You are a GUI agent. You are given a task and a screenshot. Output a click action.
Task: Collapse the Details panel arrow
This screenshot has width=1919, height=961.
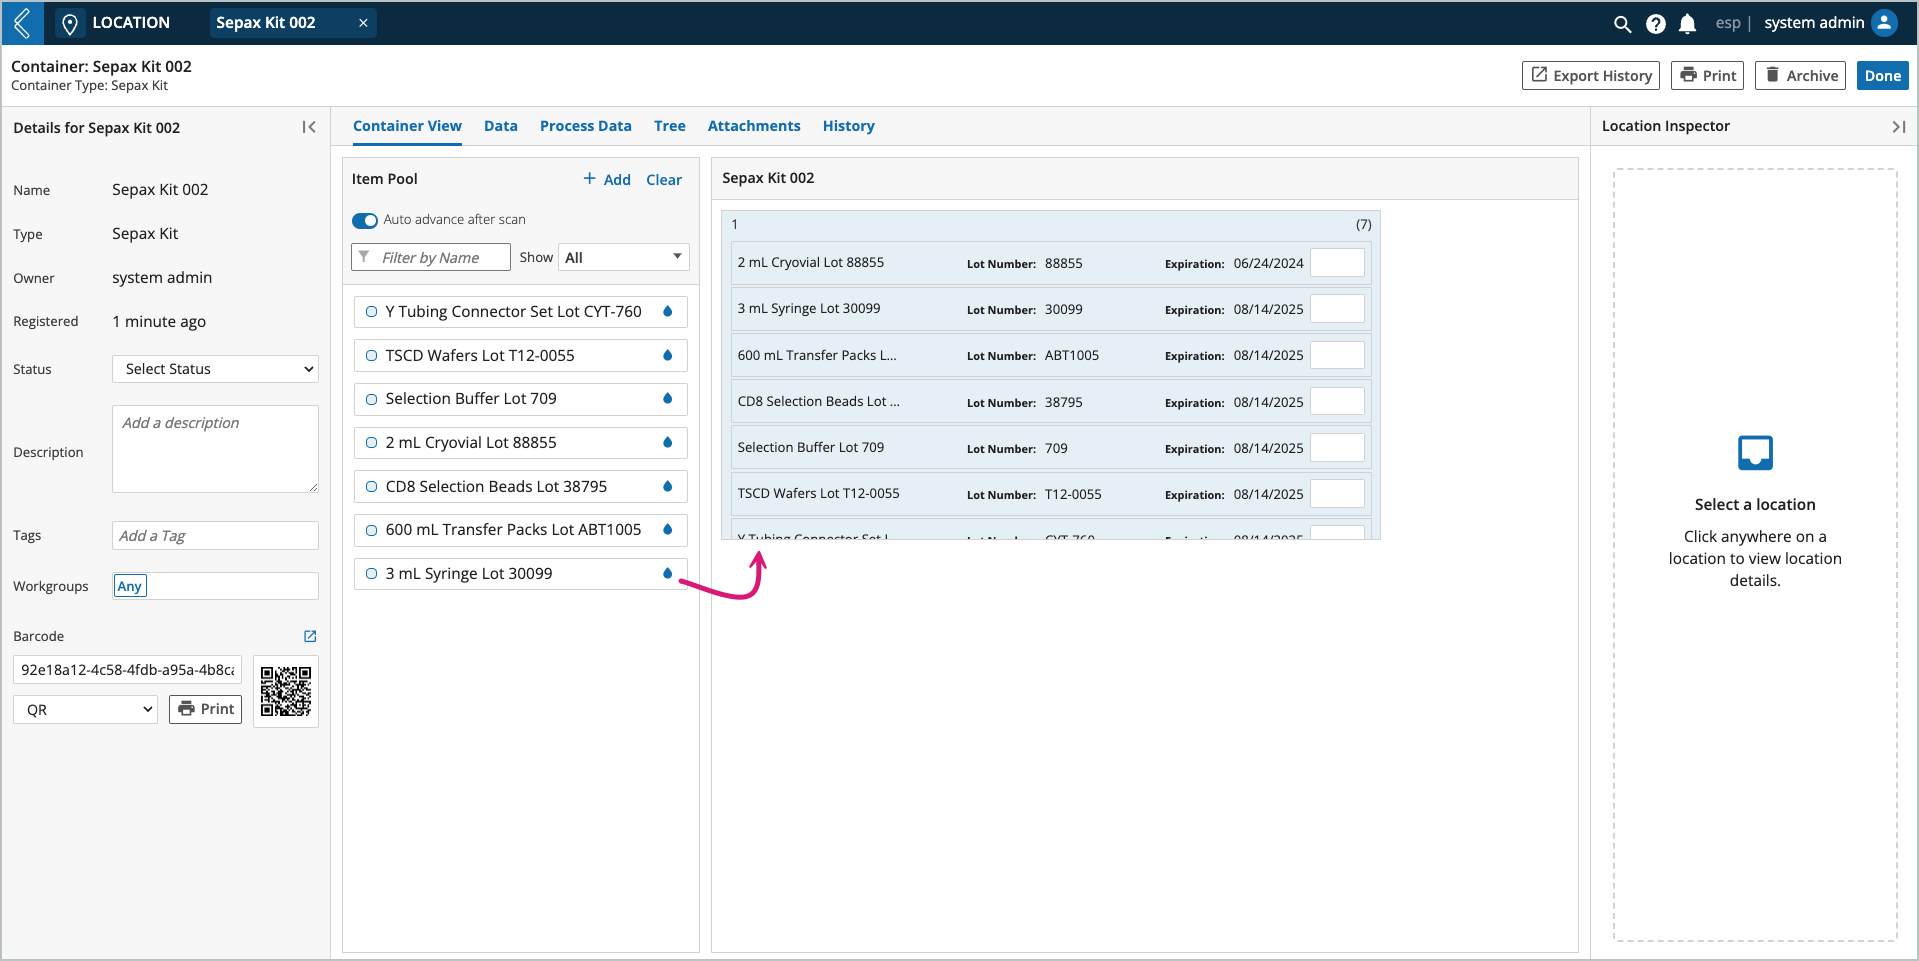309,127
